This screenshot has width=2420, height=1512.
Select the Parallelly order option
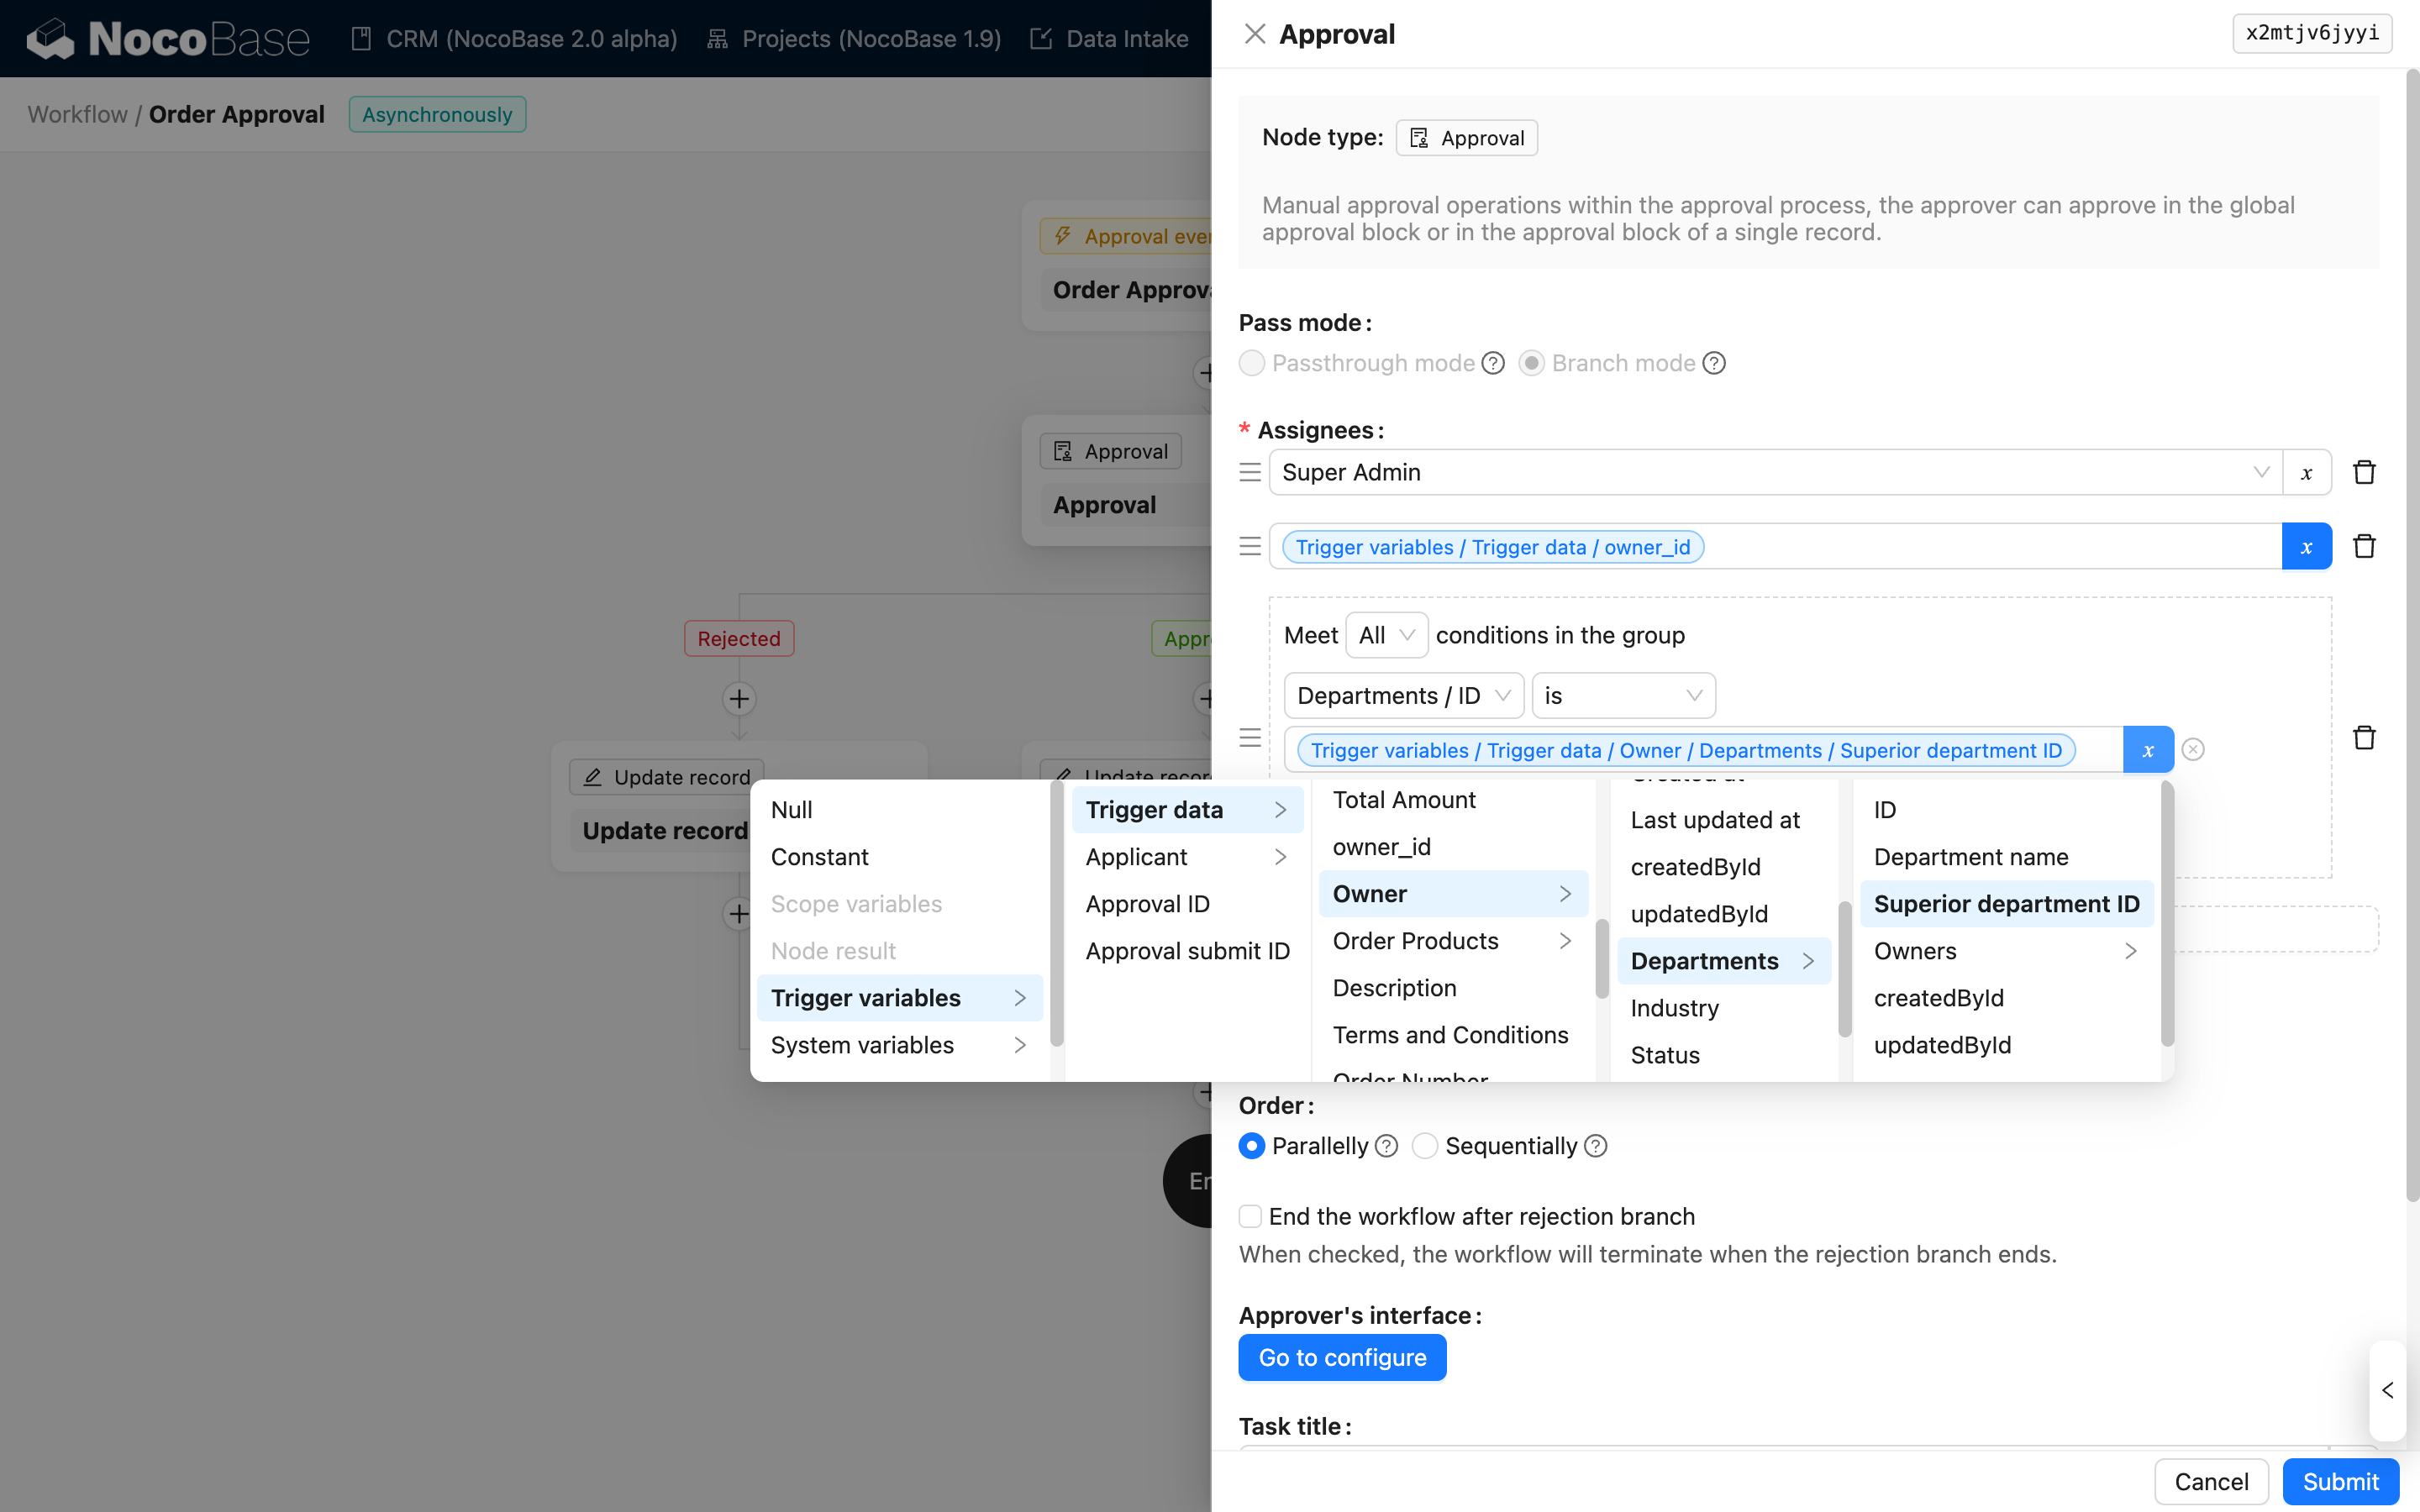[1252, 1146]
